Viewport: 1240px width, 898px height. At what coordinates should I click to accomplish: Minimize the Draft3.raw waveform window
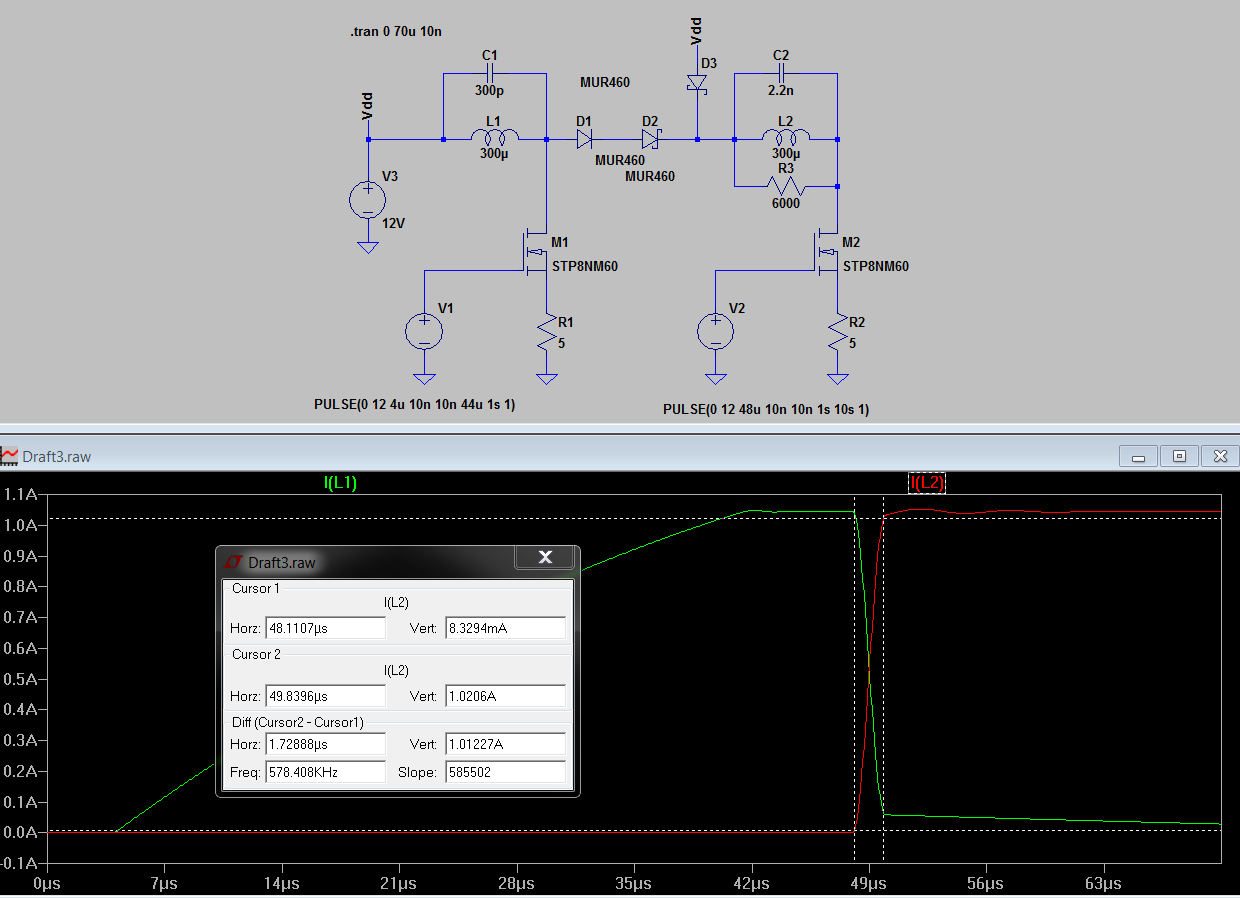1138,456
